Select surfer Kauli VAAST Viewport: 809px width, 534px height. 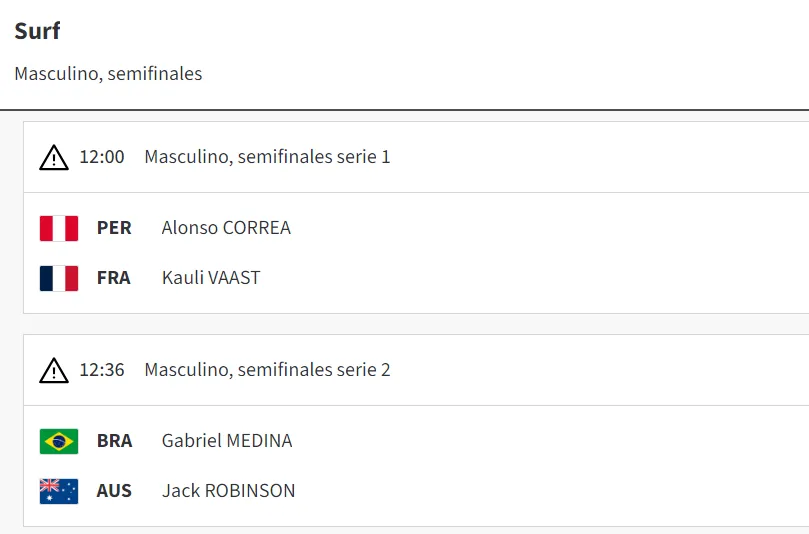click(211, 278)
